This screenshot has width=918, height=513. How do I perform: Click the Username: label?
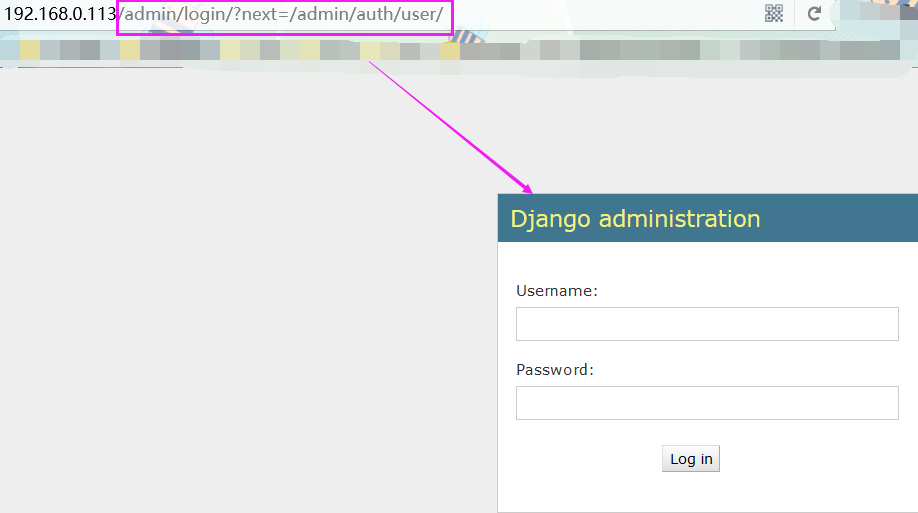tap(557, 291)
